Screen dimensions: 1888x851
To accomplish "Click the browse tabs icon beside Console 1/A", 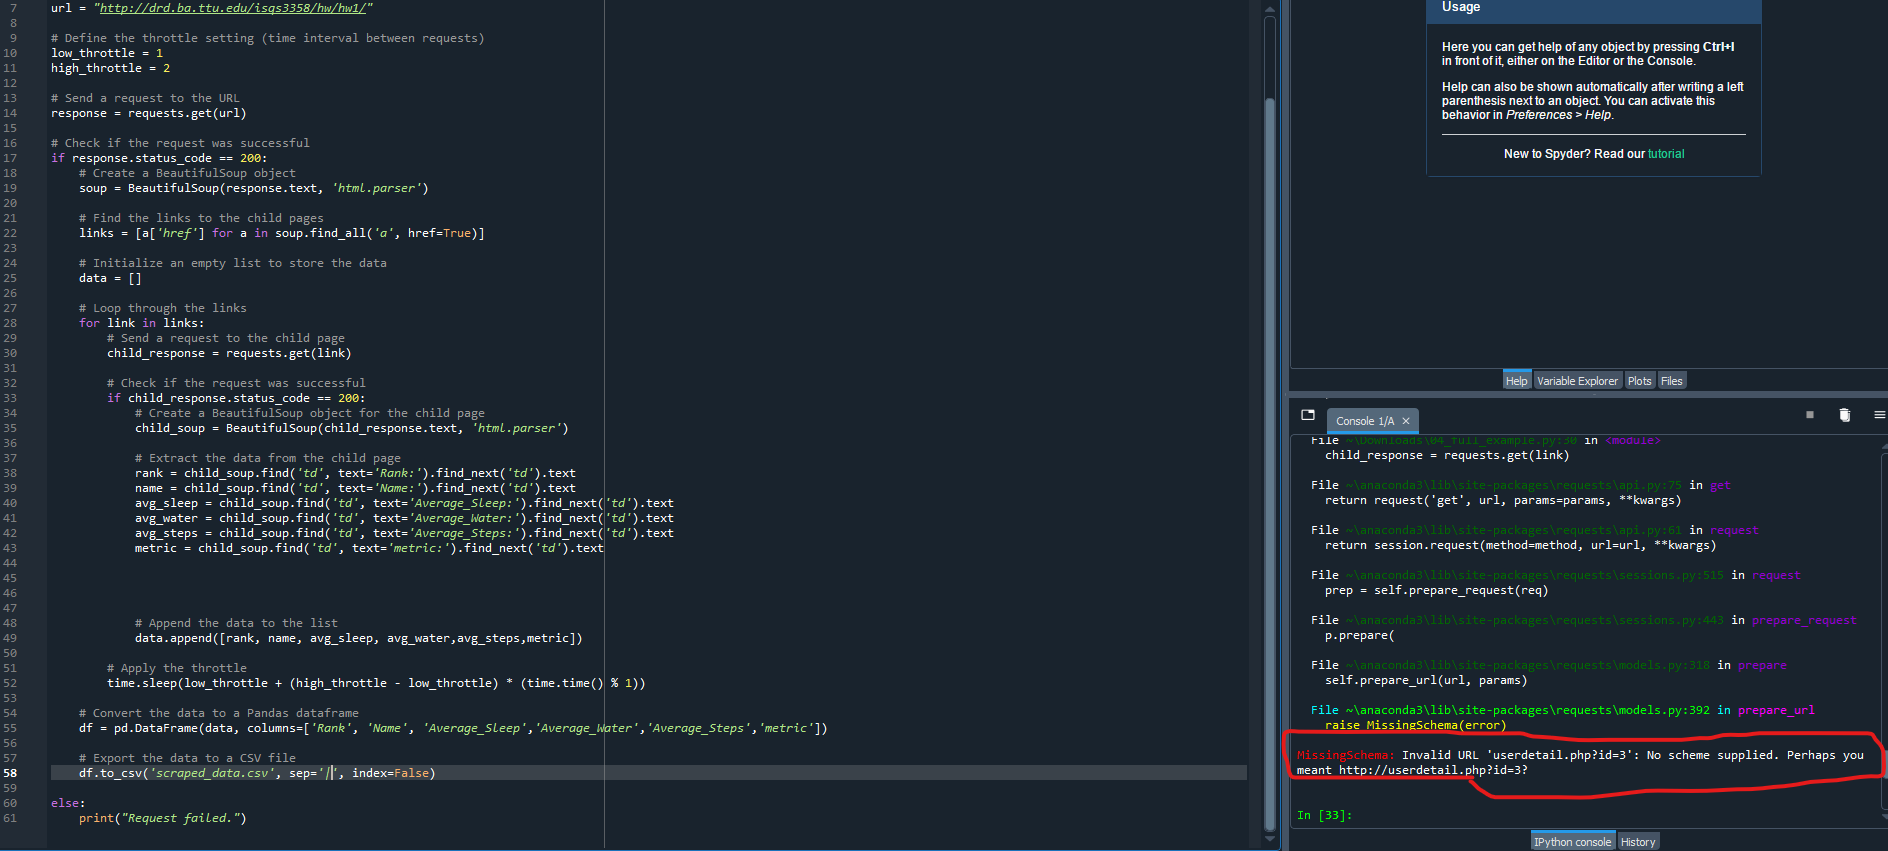I will pyautogui.click(x=1308, y=415).
